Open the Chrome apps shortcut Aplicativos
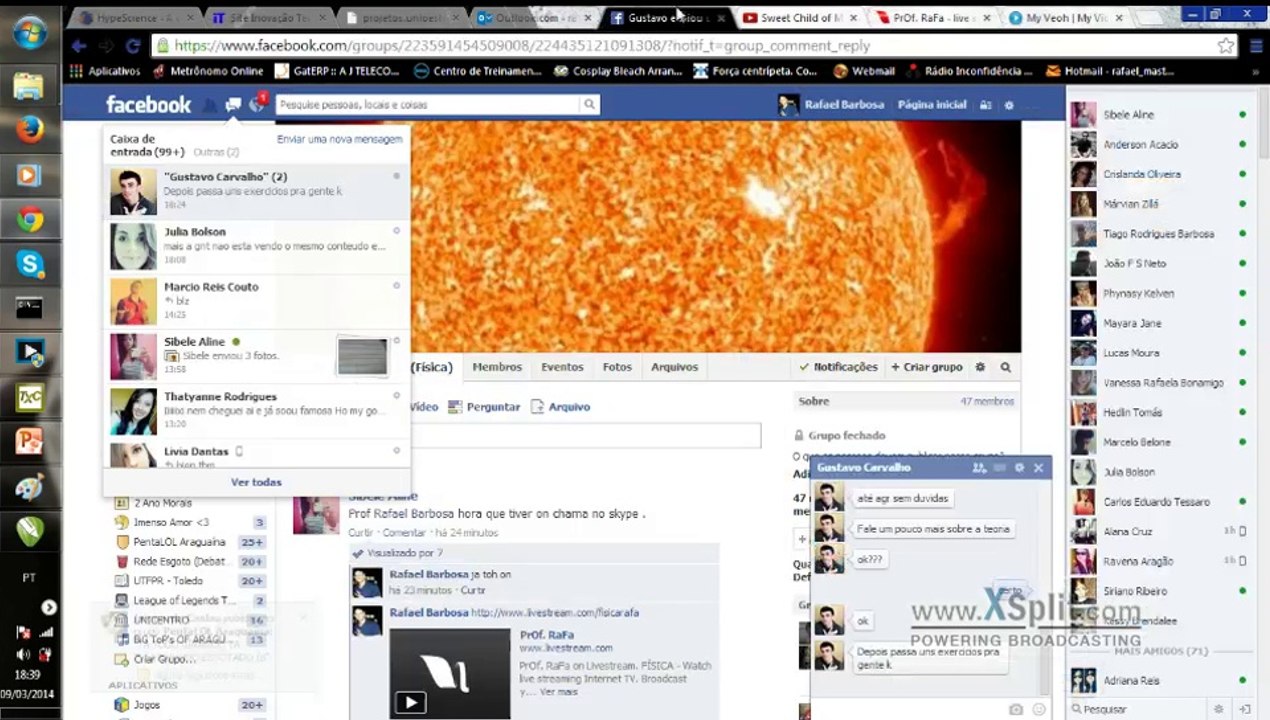The width and height of the screenshot is (1270, 720). click(x=105, y=71)
